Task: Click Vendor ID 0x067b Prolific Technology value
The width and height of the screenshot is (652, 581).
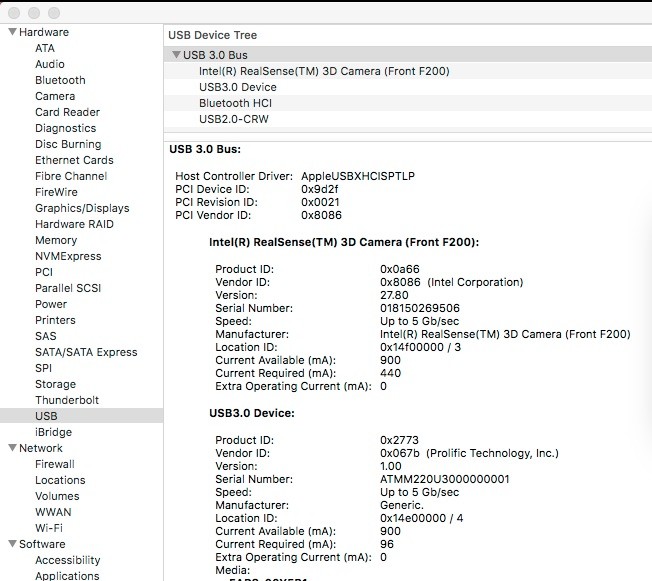Action: [469, 453]
